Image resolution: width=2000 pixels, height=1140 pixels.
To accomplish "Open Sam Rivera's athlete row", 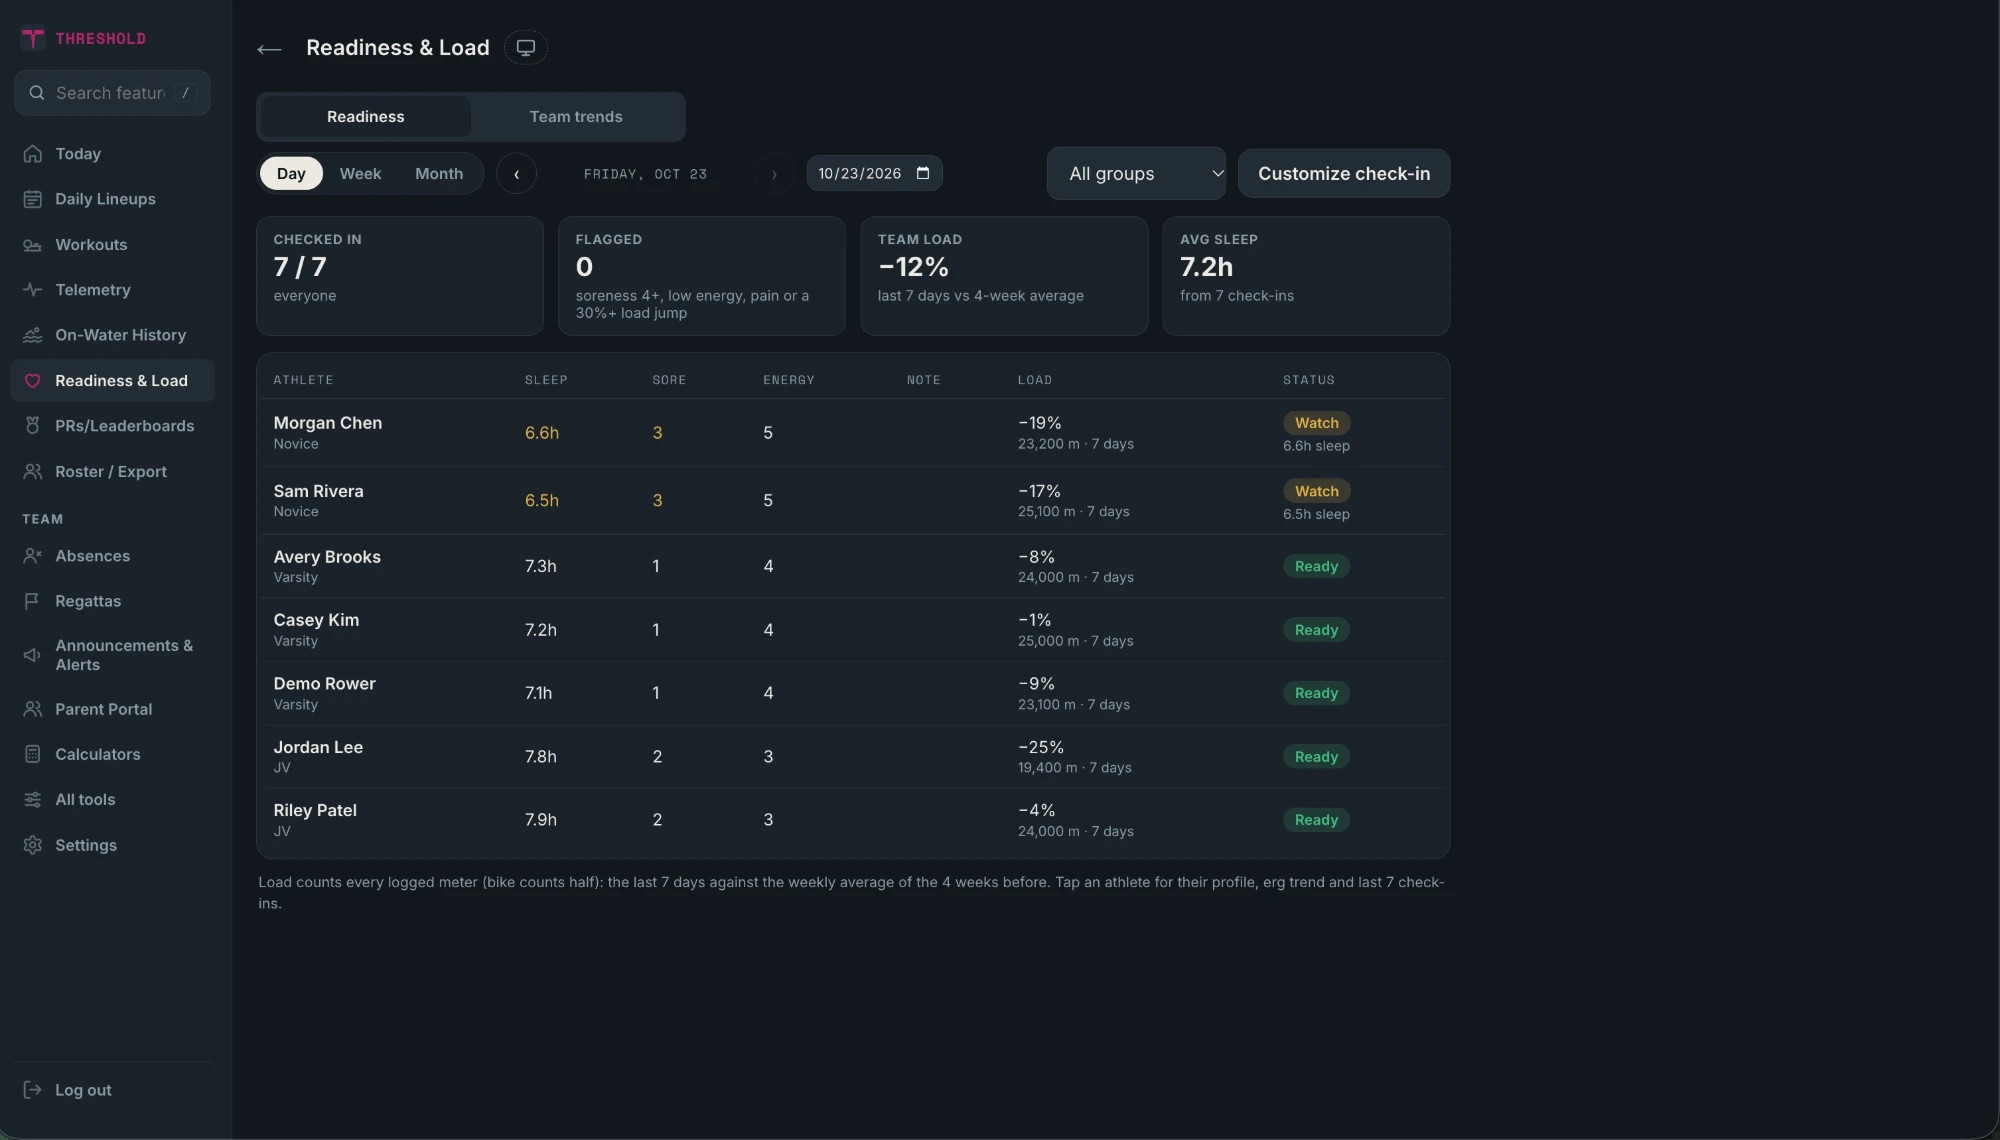I will coord(852,501).
